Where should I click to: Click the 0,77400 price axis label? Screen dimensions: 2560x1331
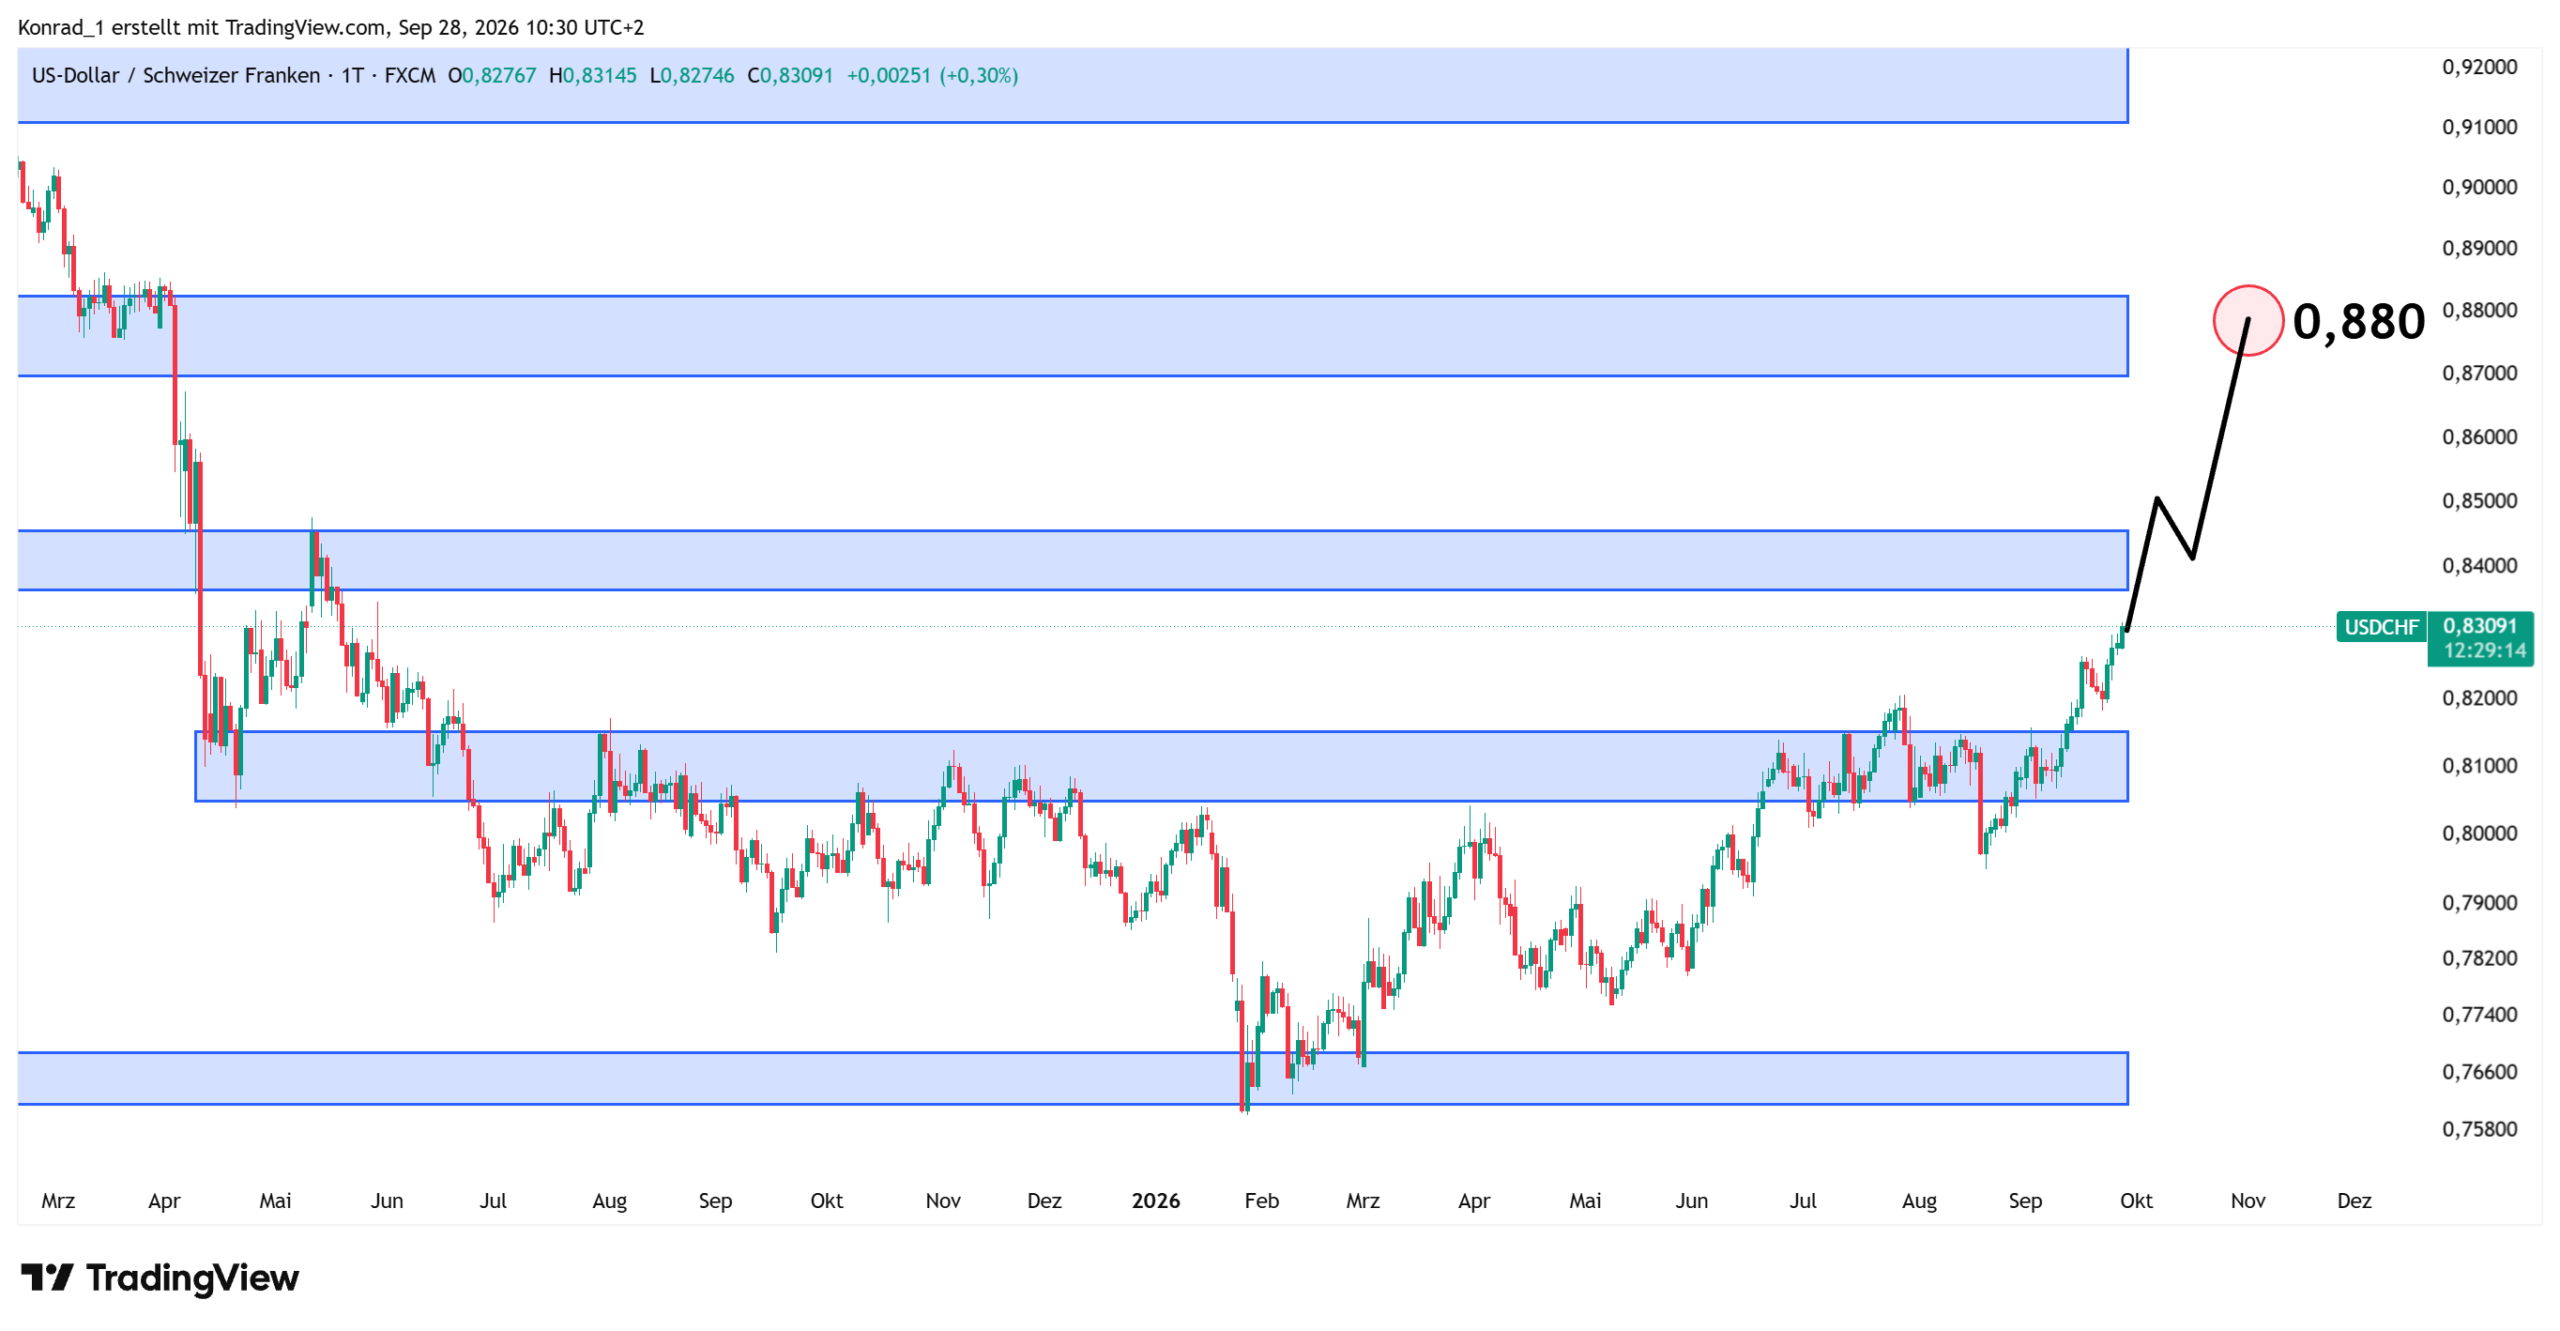coord(2479,1015)
